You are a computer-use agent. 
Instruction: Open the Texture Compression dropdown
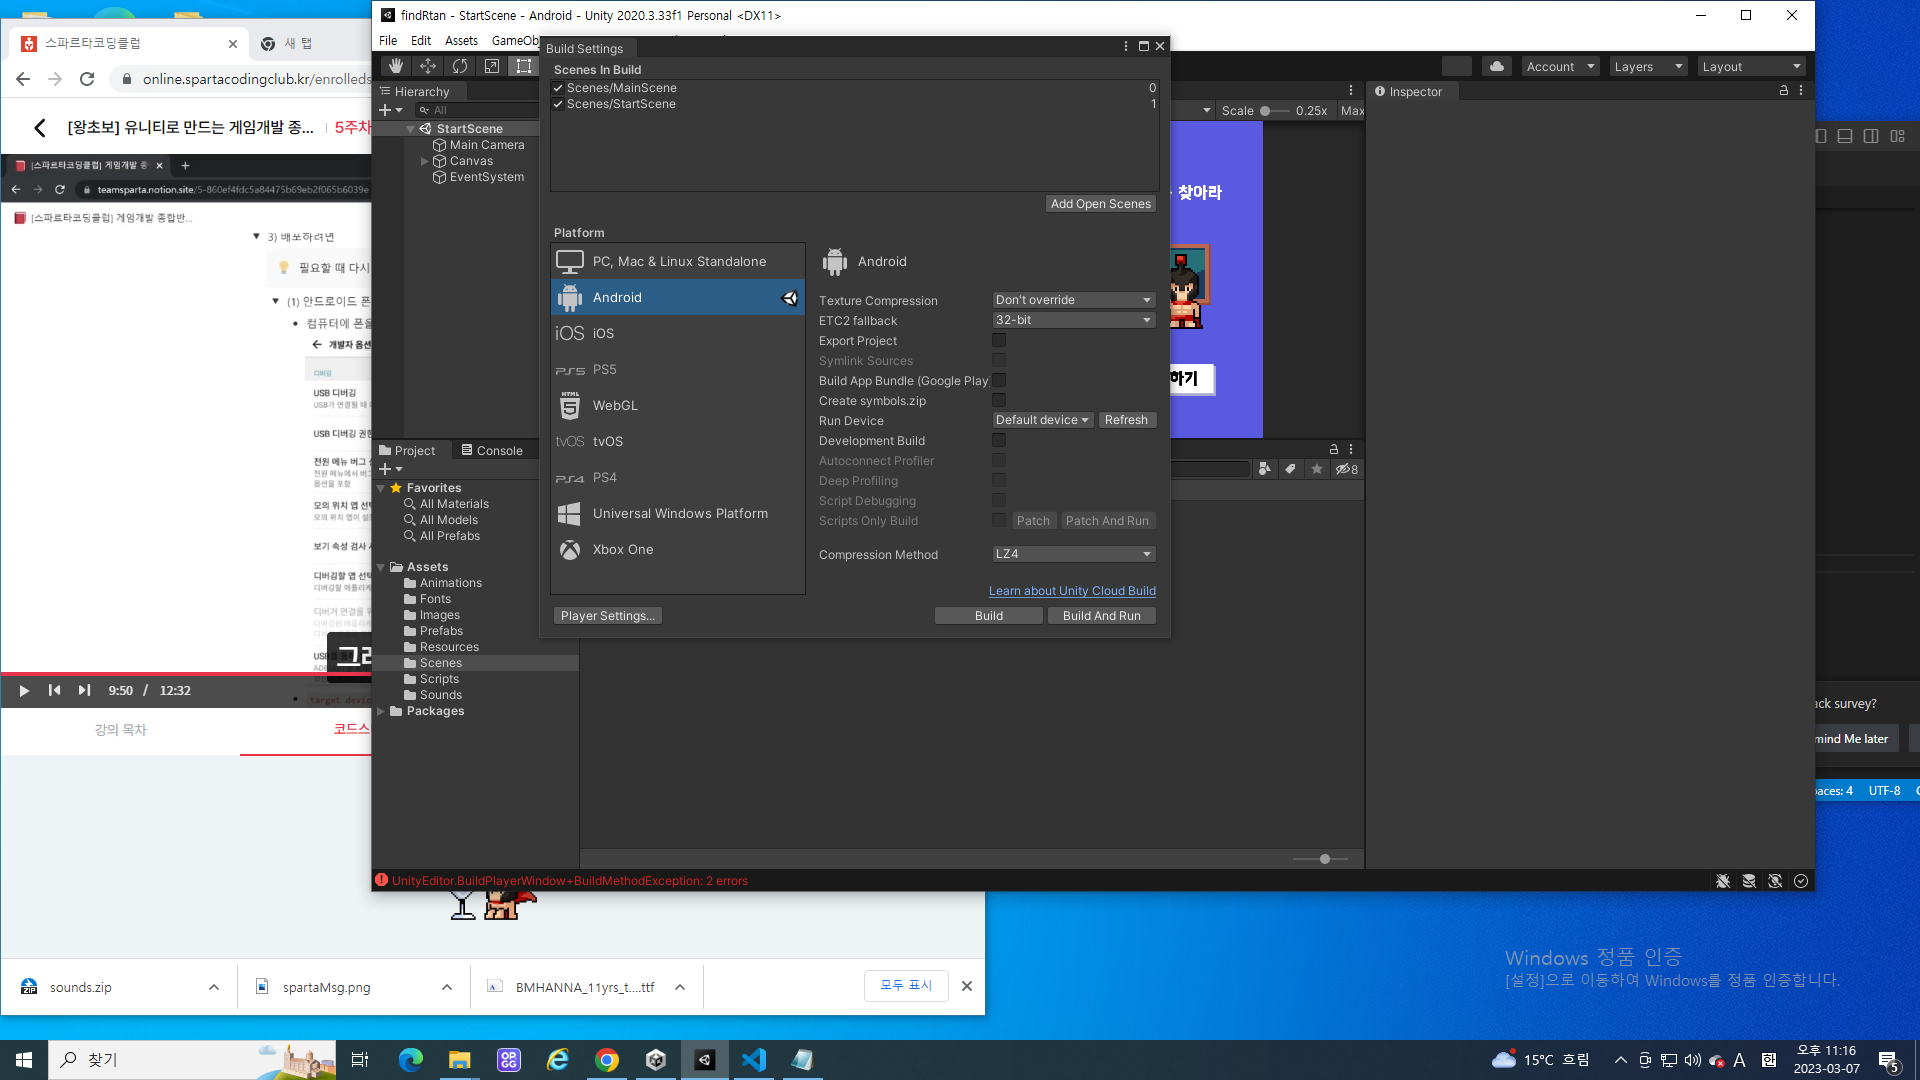(1074, 300)
